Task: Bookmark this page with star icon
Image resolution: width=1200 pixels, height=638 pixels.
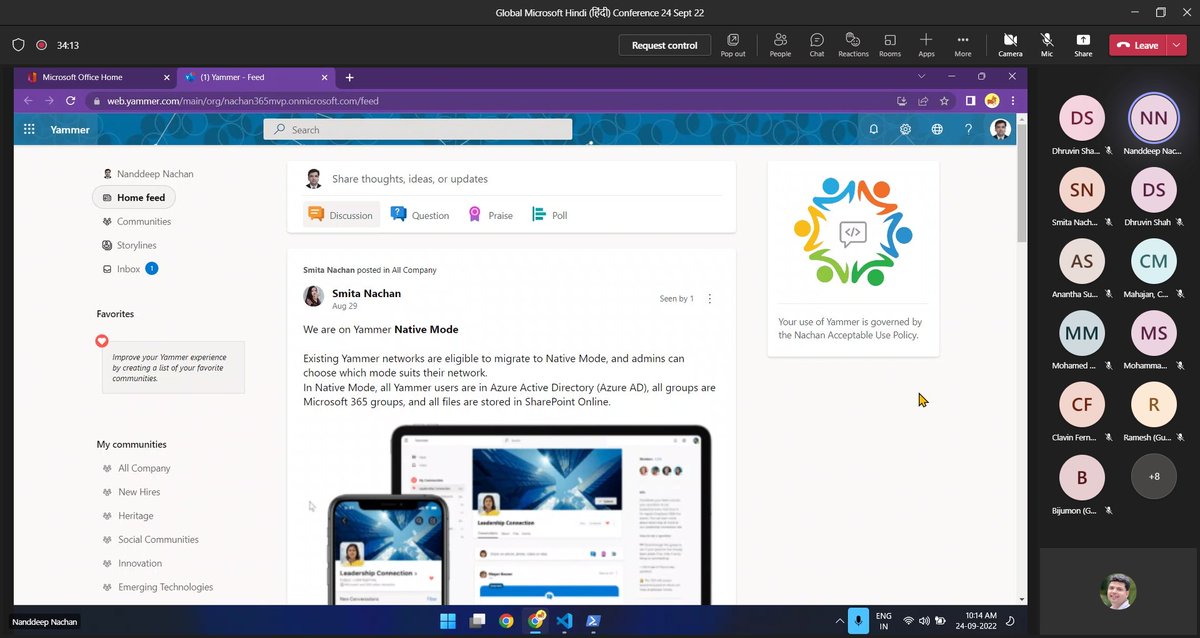Action: click(x=942, y=100)
